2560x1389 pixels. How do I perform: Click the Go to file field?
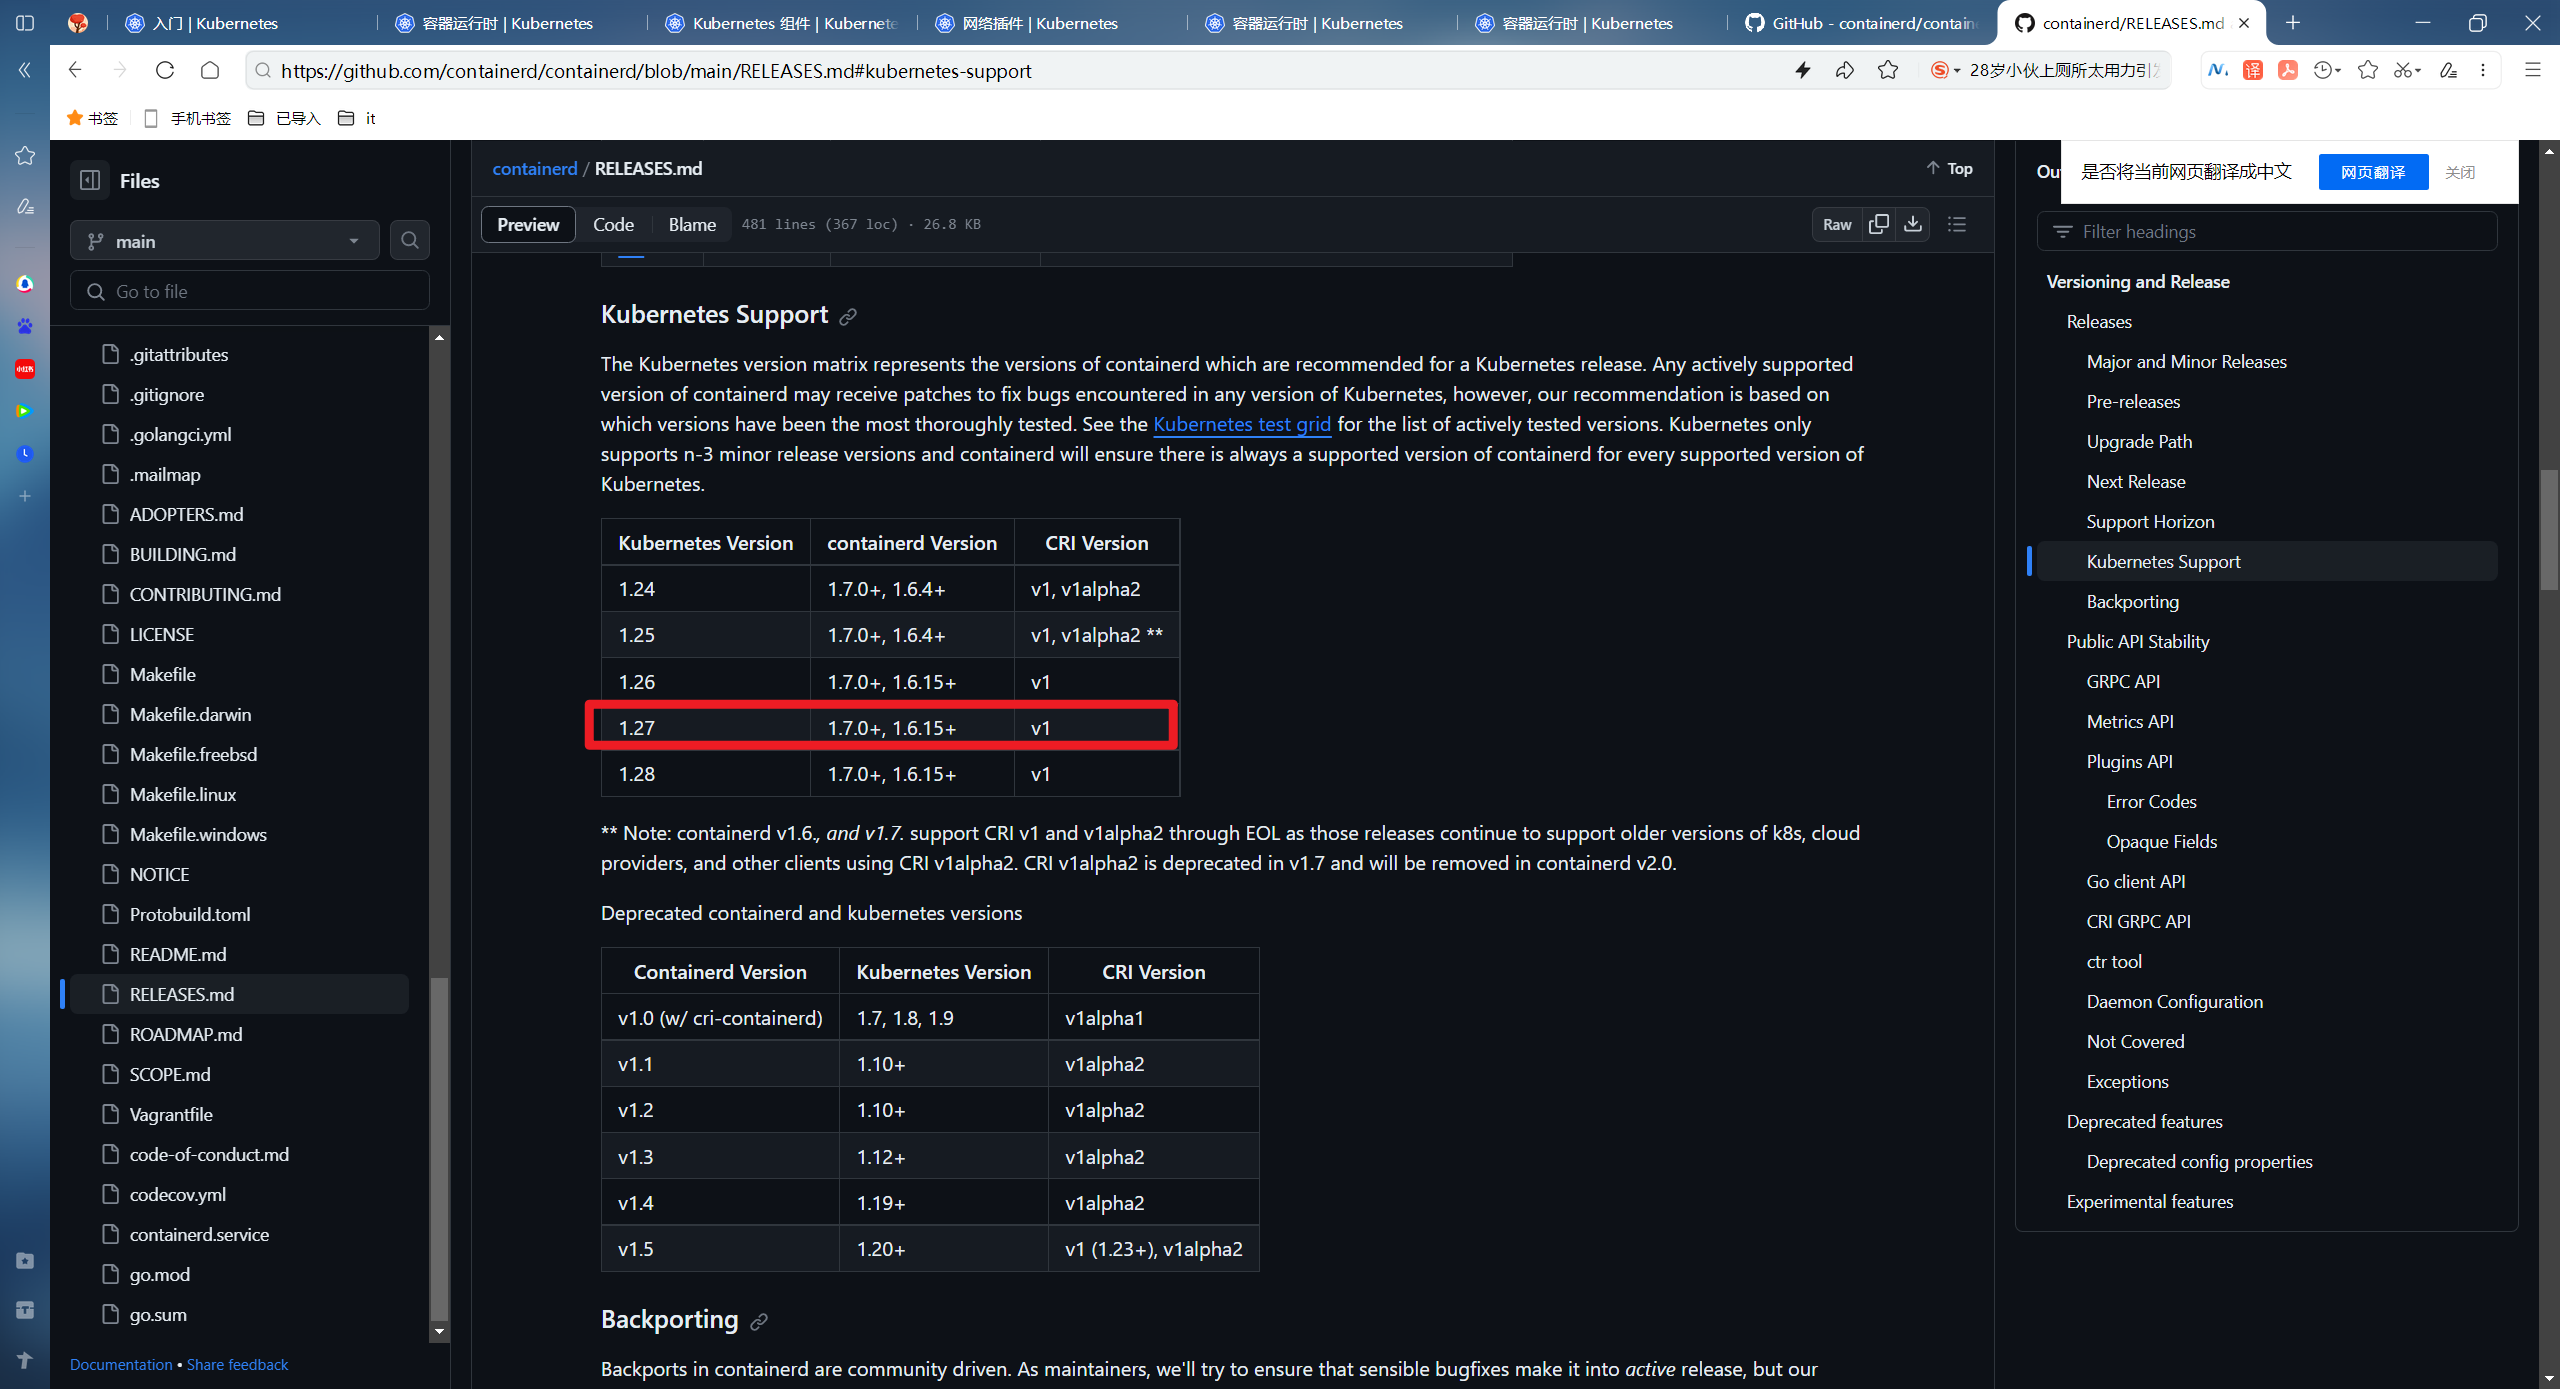(250, 291)
